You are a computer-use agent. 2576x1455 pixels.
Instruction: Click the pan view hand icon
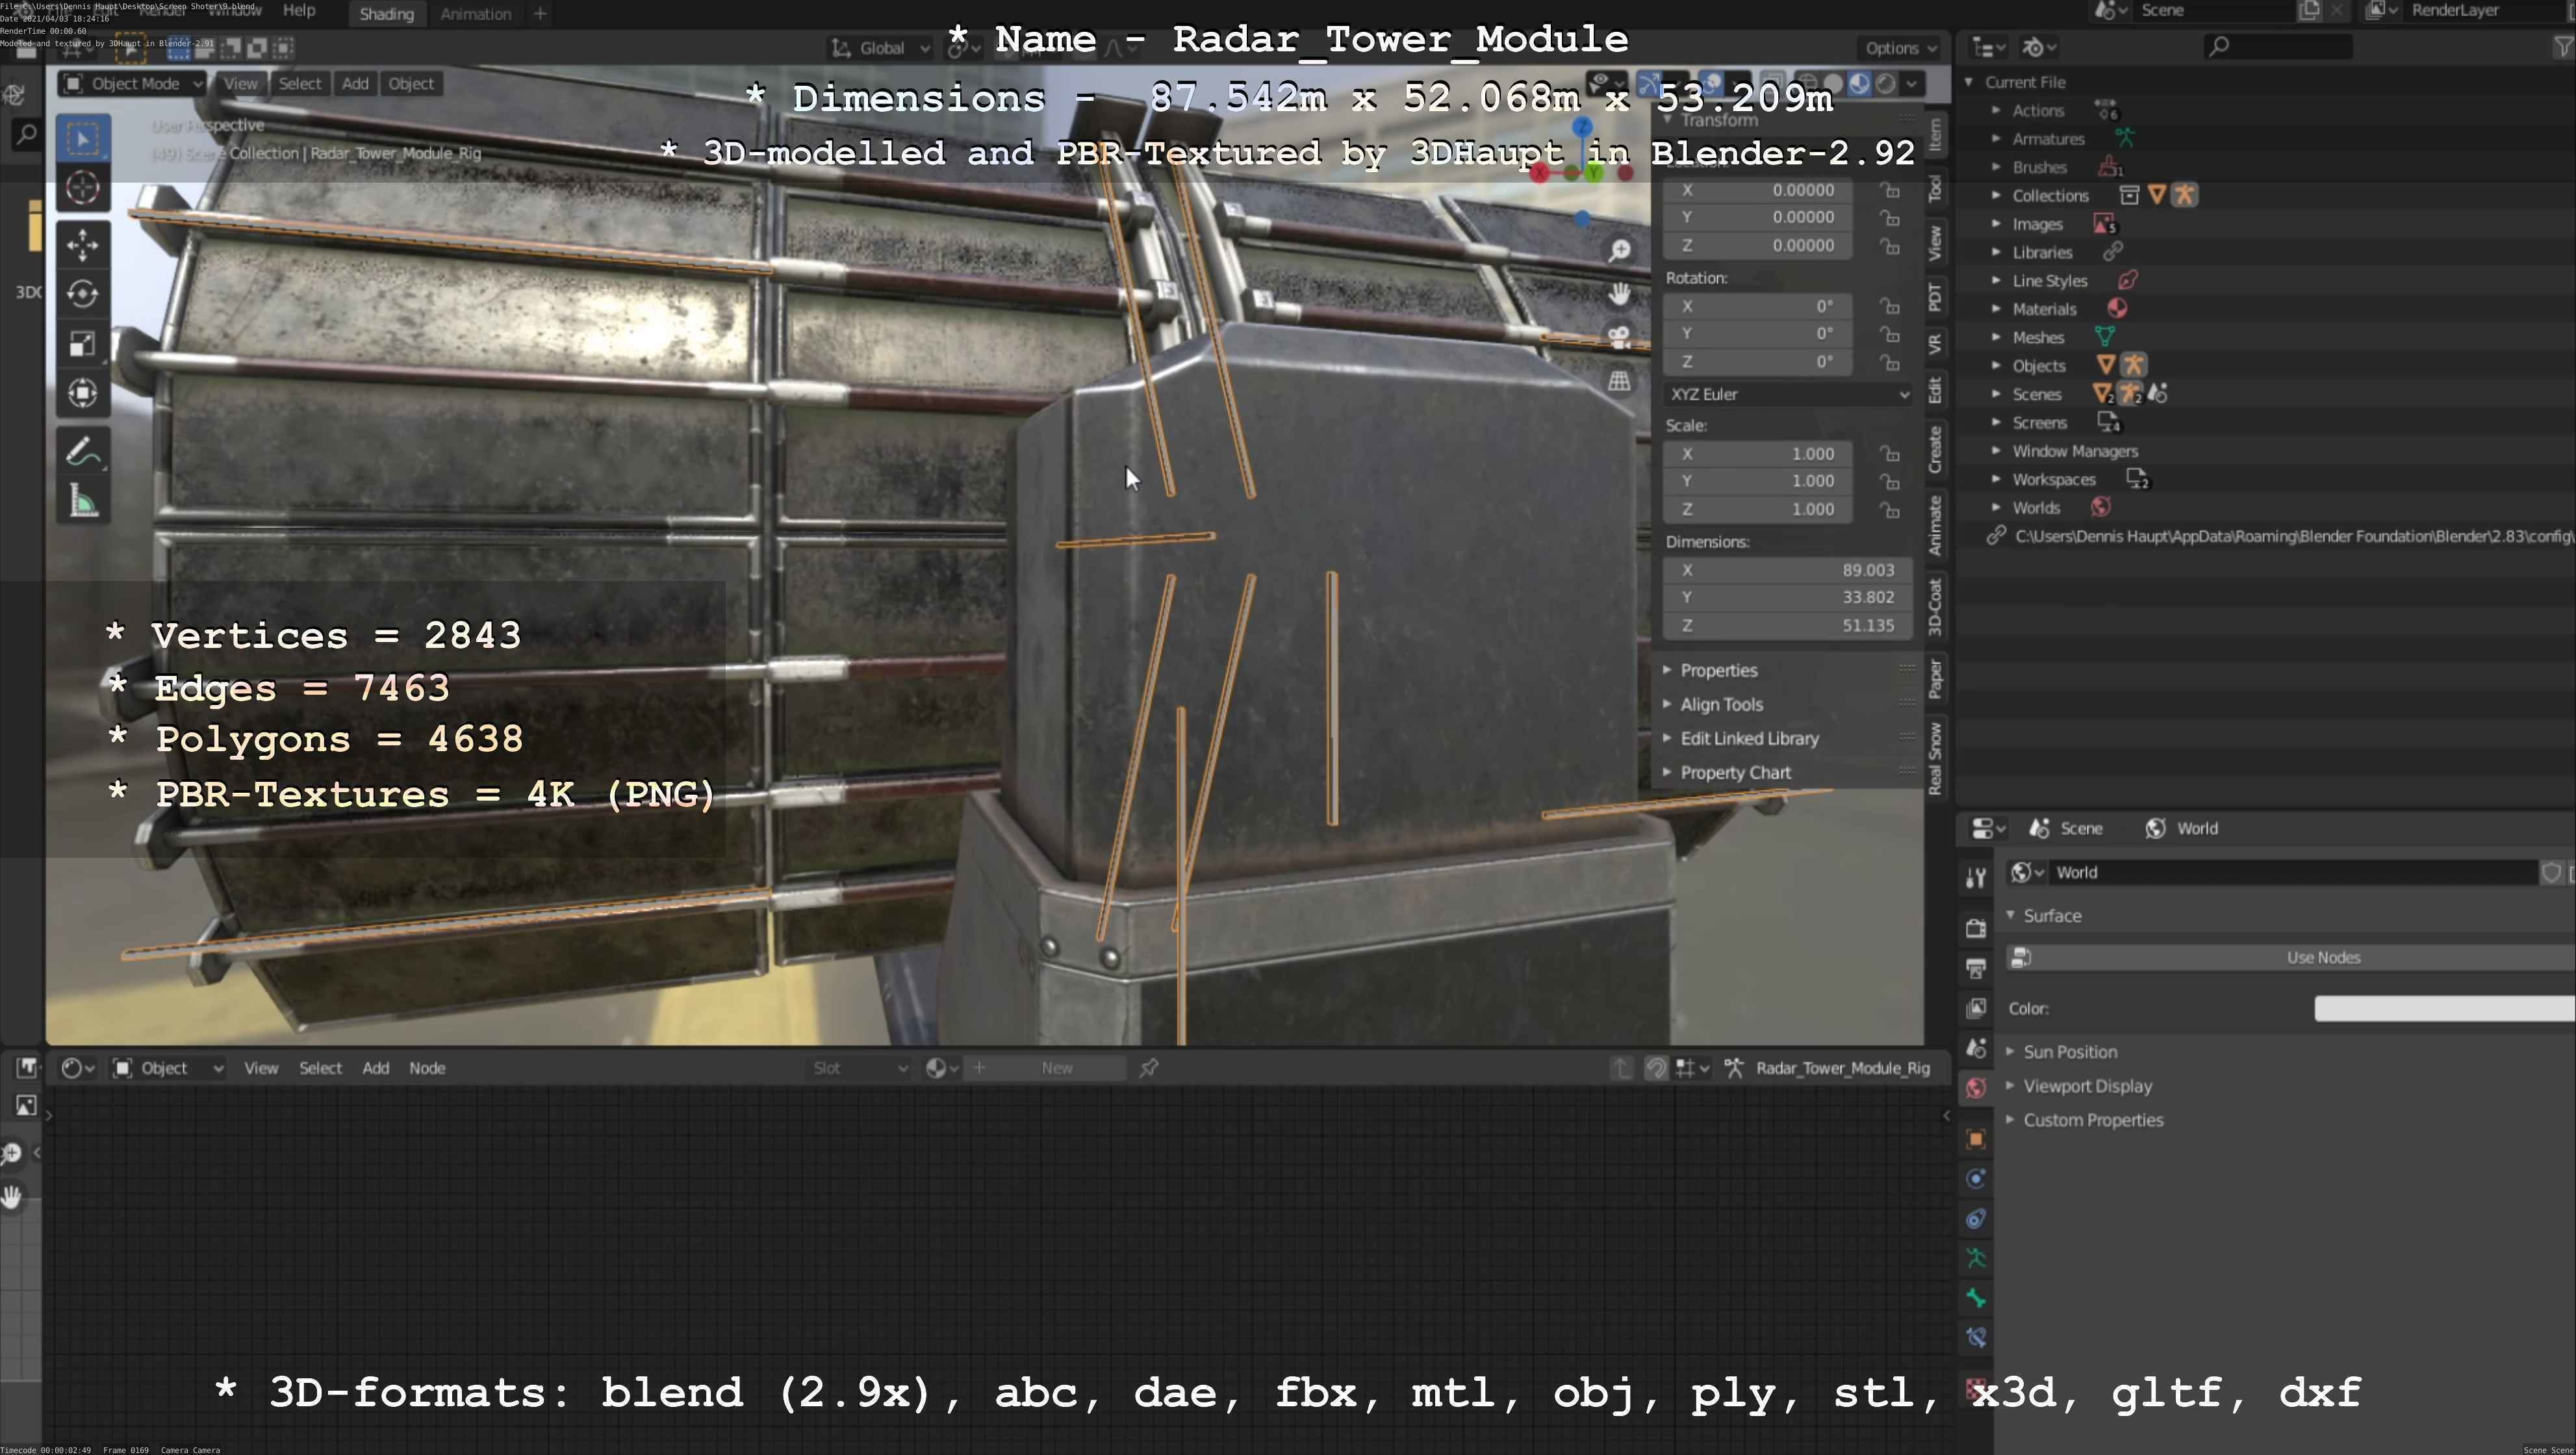pos(1619,294)
